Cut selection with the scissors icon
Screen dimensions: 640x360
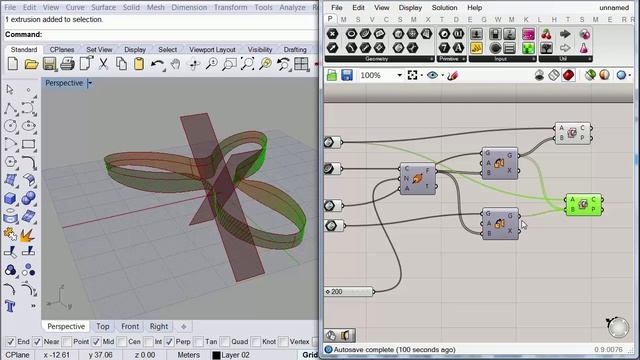[103, 64]
